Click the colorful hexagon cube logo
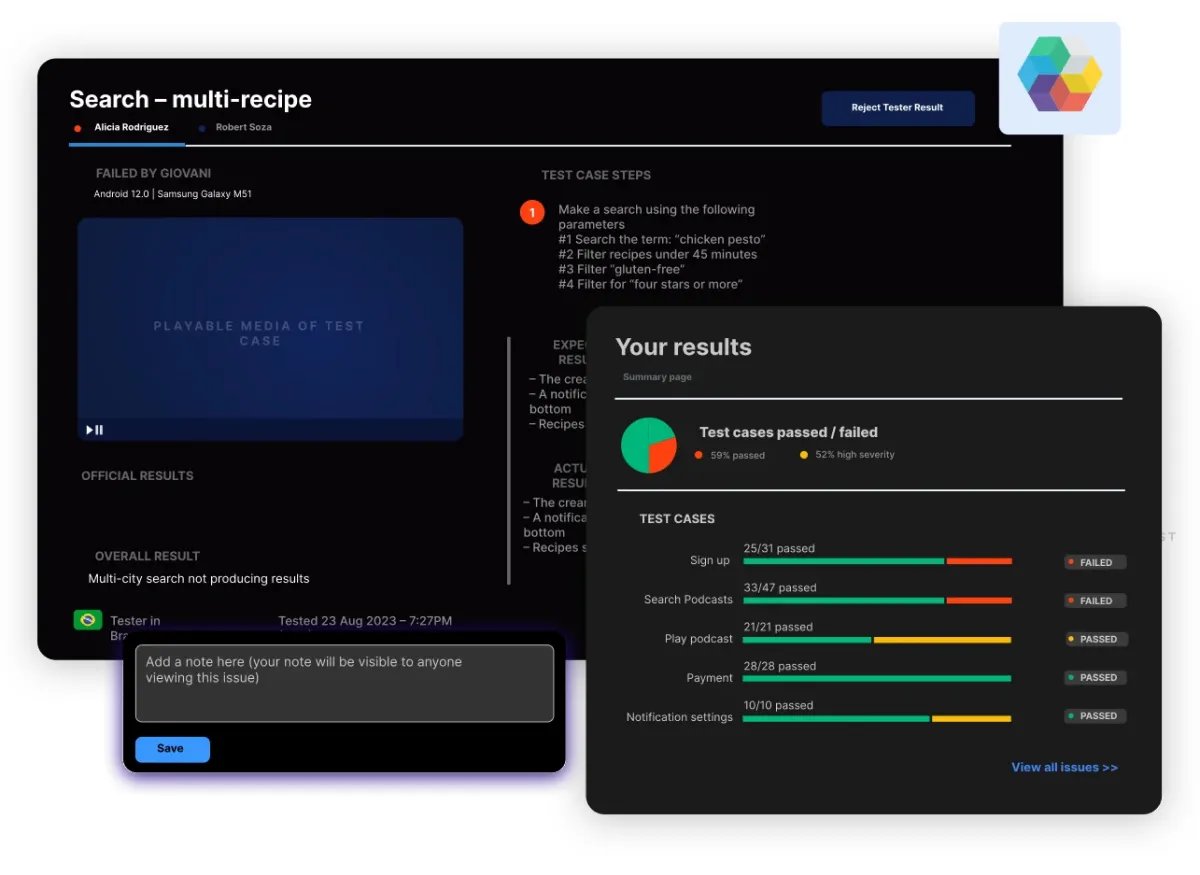The image size is (1200, 875). pyautogui.click(x=1059, y=75)
